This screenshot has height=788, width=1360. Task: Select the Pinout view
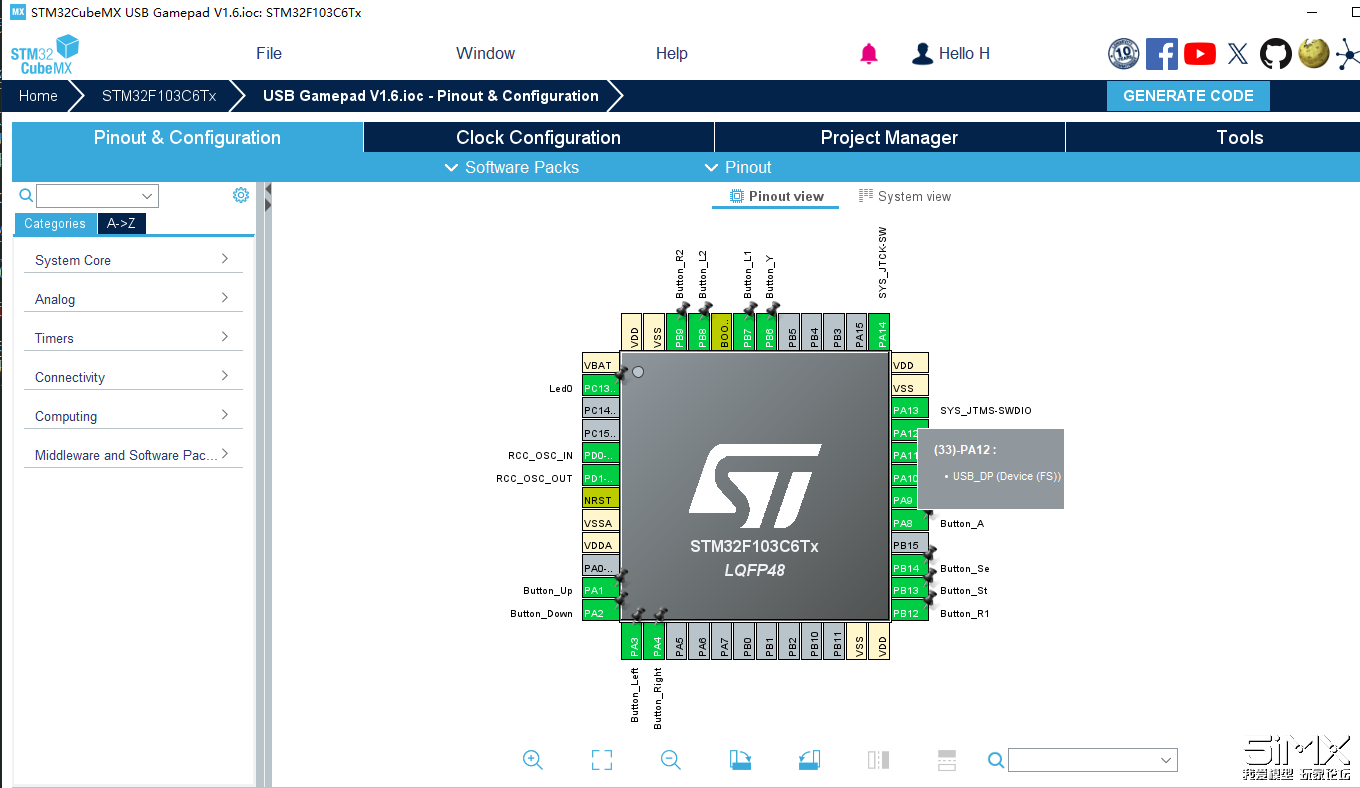pyautogui.click(x=777, y=196)
